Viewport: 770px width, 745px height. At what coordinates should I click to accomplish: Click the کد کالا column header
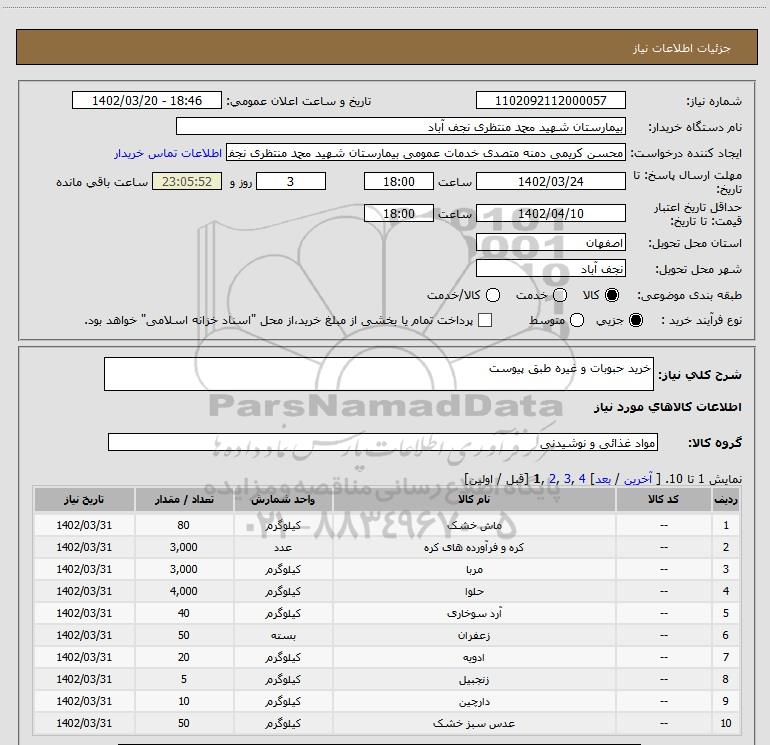coord(663,499)
